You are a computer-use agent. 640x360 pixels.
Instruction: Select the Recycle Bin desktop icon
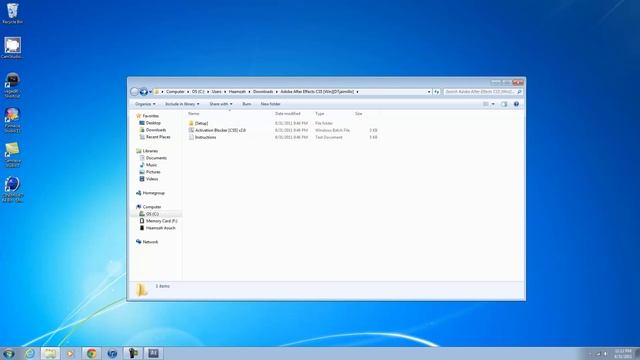[12, 13]
